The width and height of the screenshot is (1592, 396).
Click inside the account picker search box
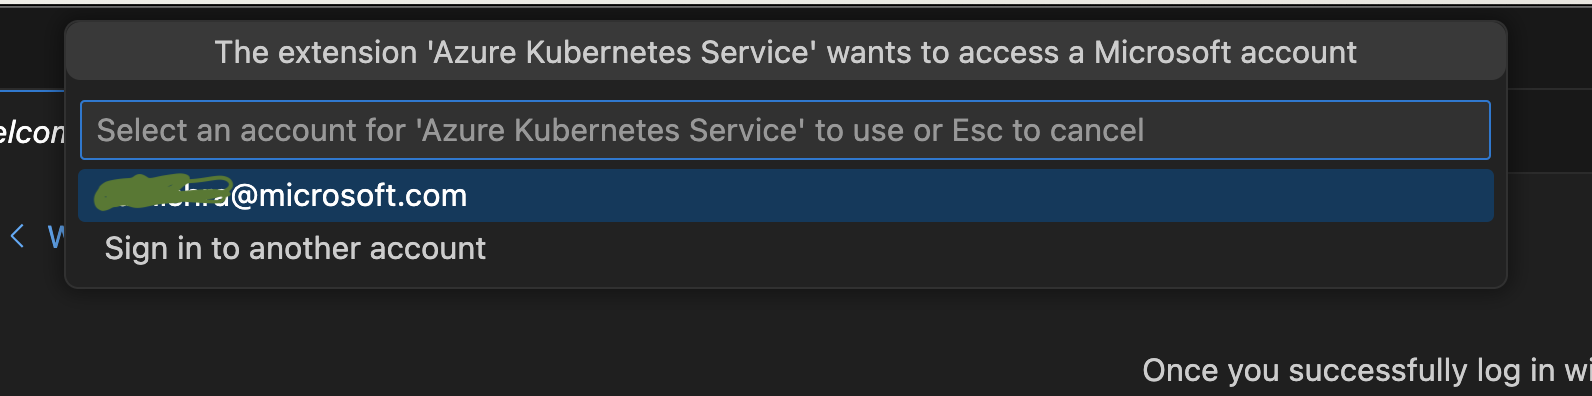click(785, 130)
